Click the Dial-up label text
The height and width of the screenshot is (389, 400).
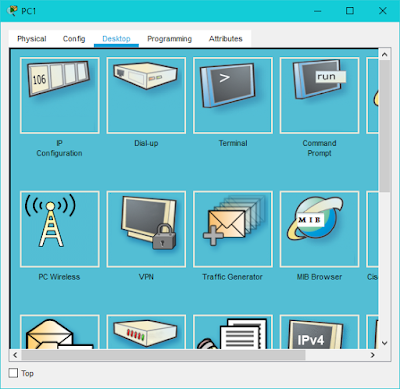click(x=146, y=143)
